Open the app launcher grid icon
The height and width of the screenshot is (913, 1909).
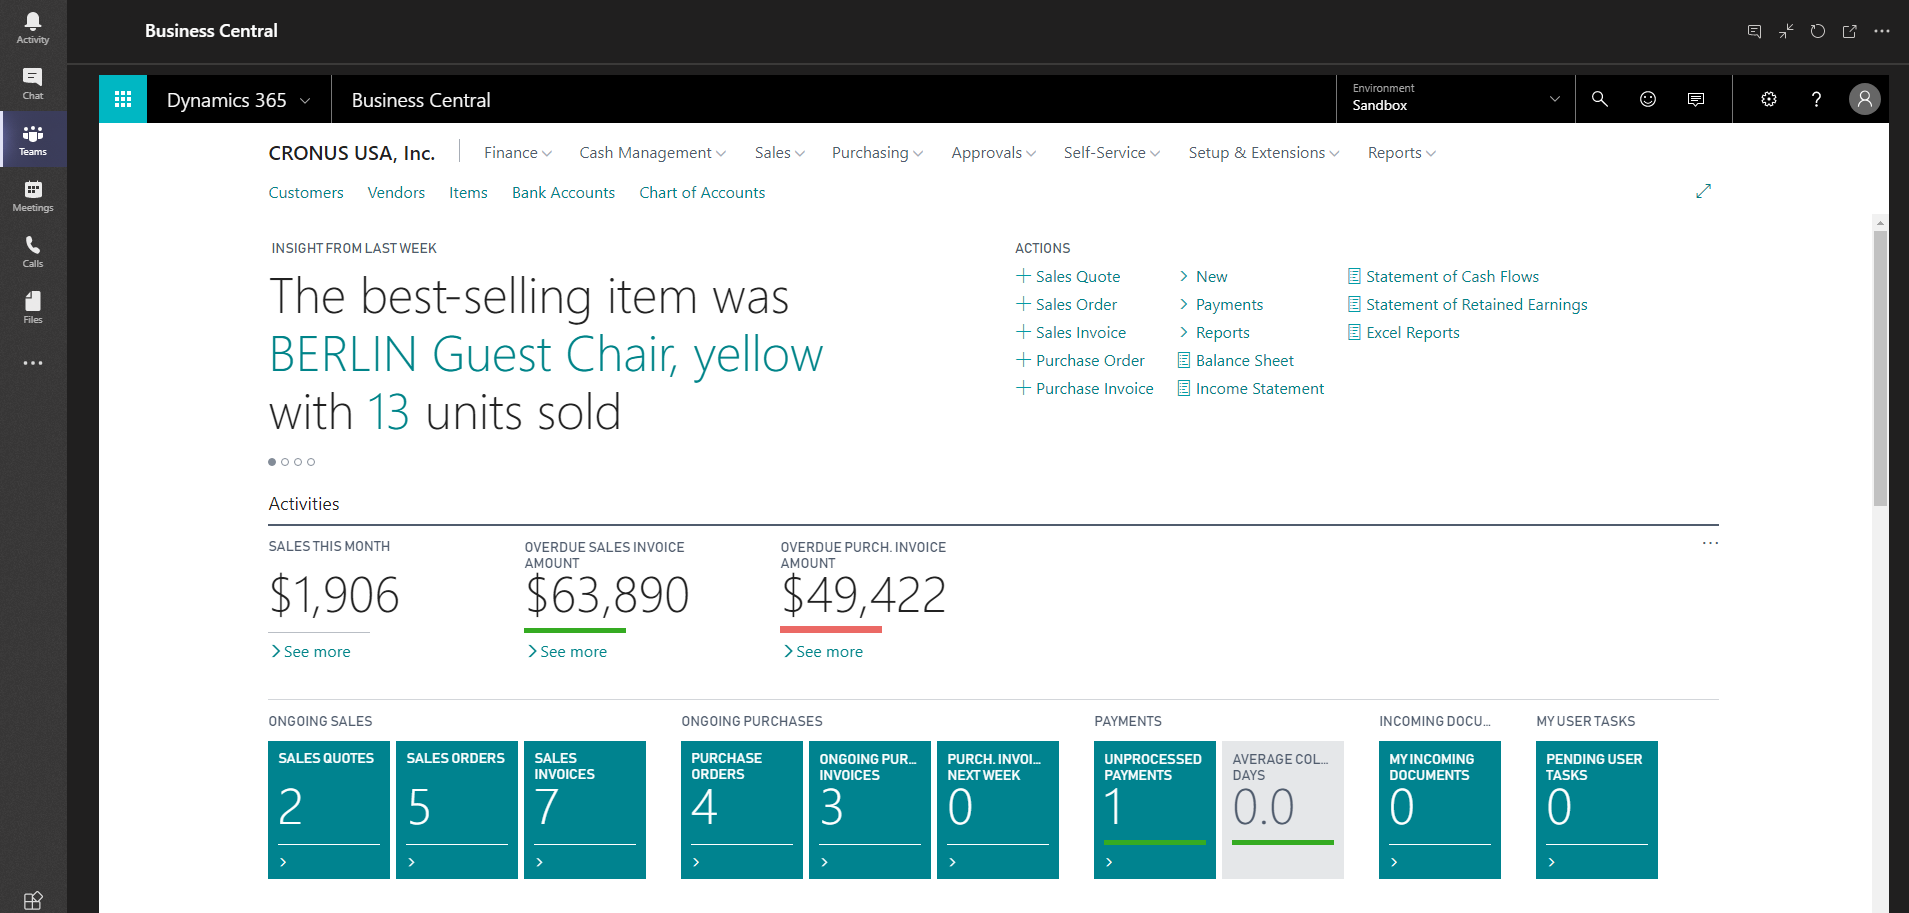pos(122,98)
